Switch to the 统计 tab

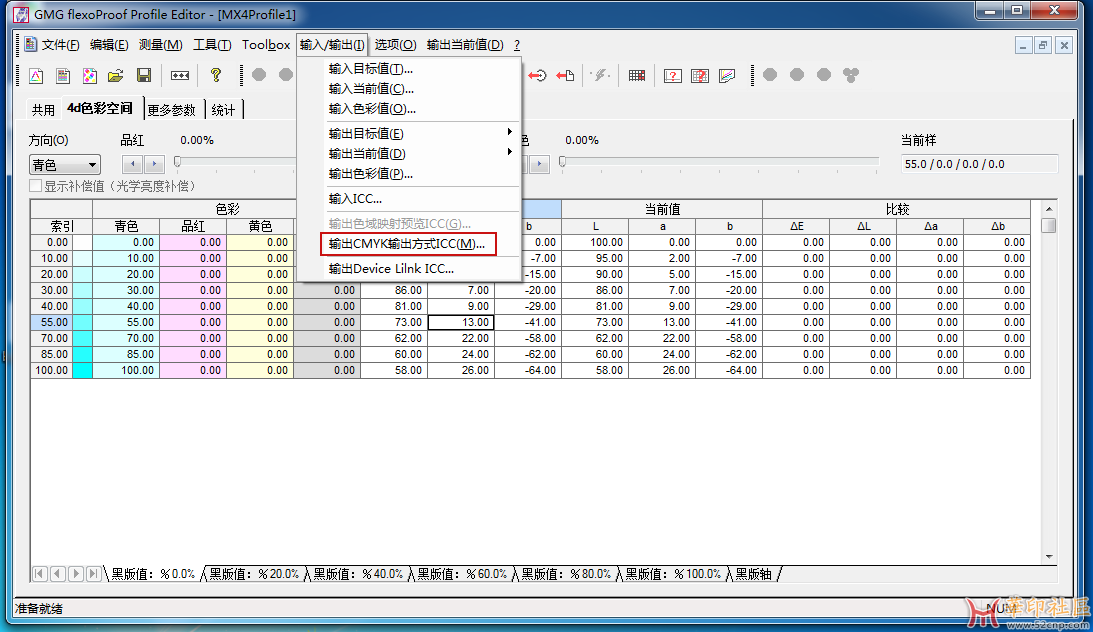(x=223, y=109)
